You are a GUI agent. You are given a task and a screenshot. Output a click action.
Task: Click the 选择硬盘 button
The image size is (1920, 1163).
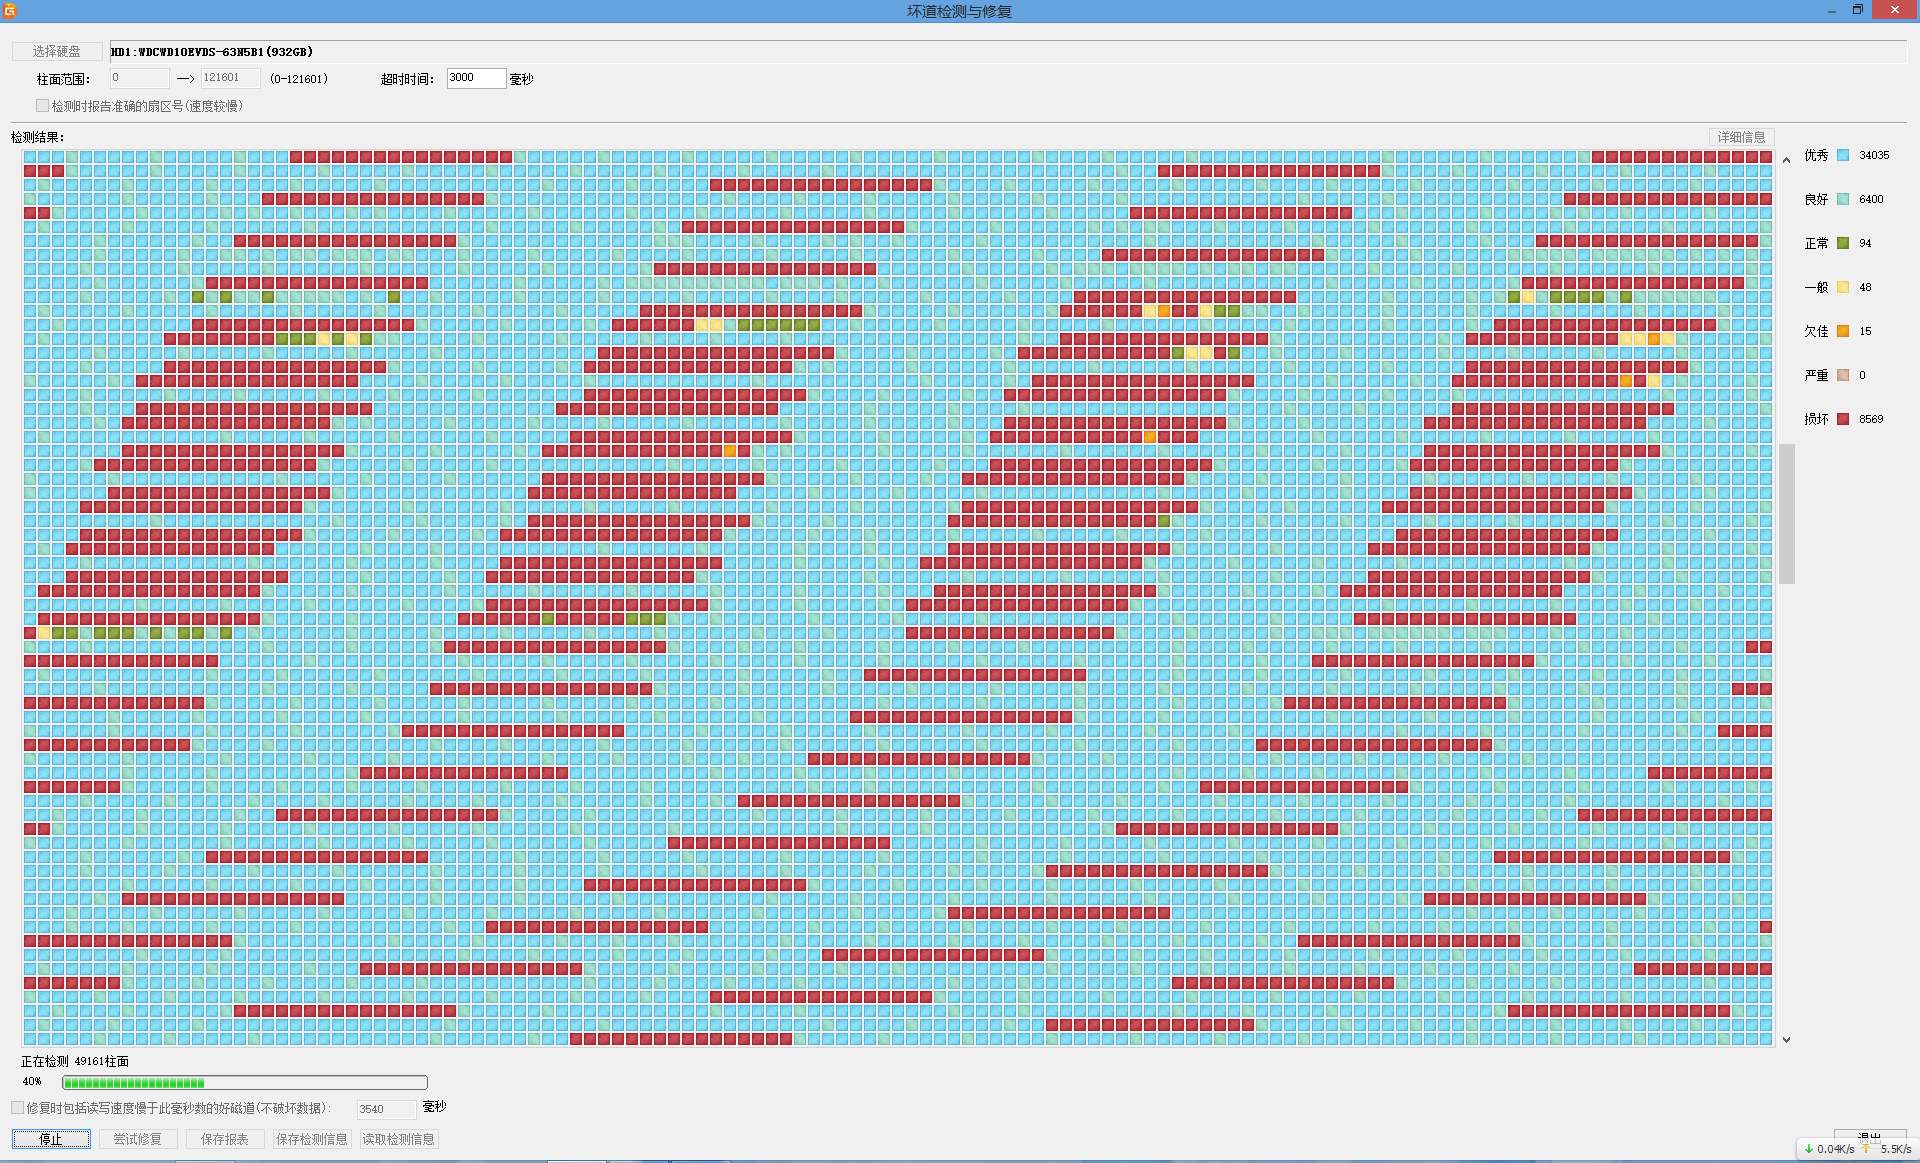point(56,51)
